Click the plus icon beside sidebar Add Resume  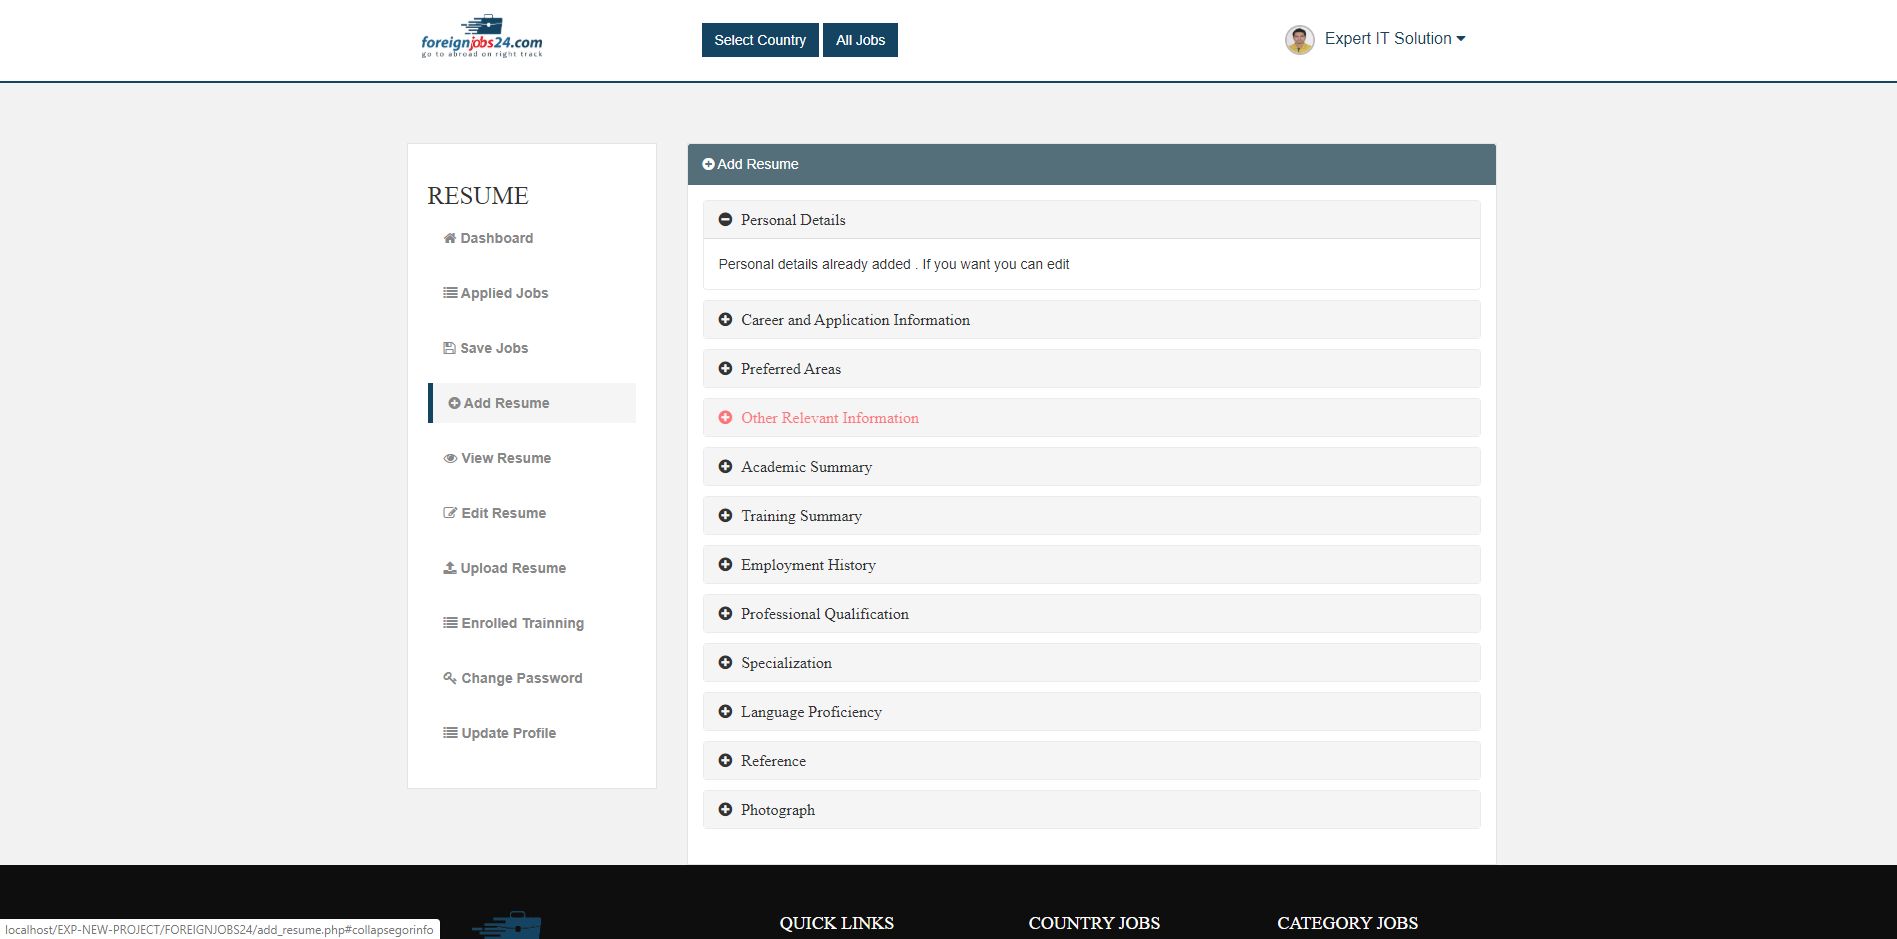tap(454, 403)
